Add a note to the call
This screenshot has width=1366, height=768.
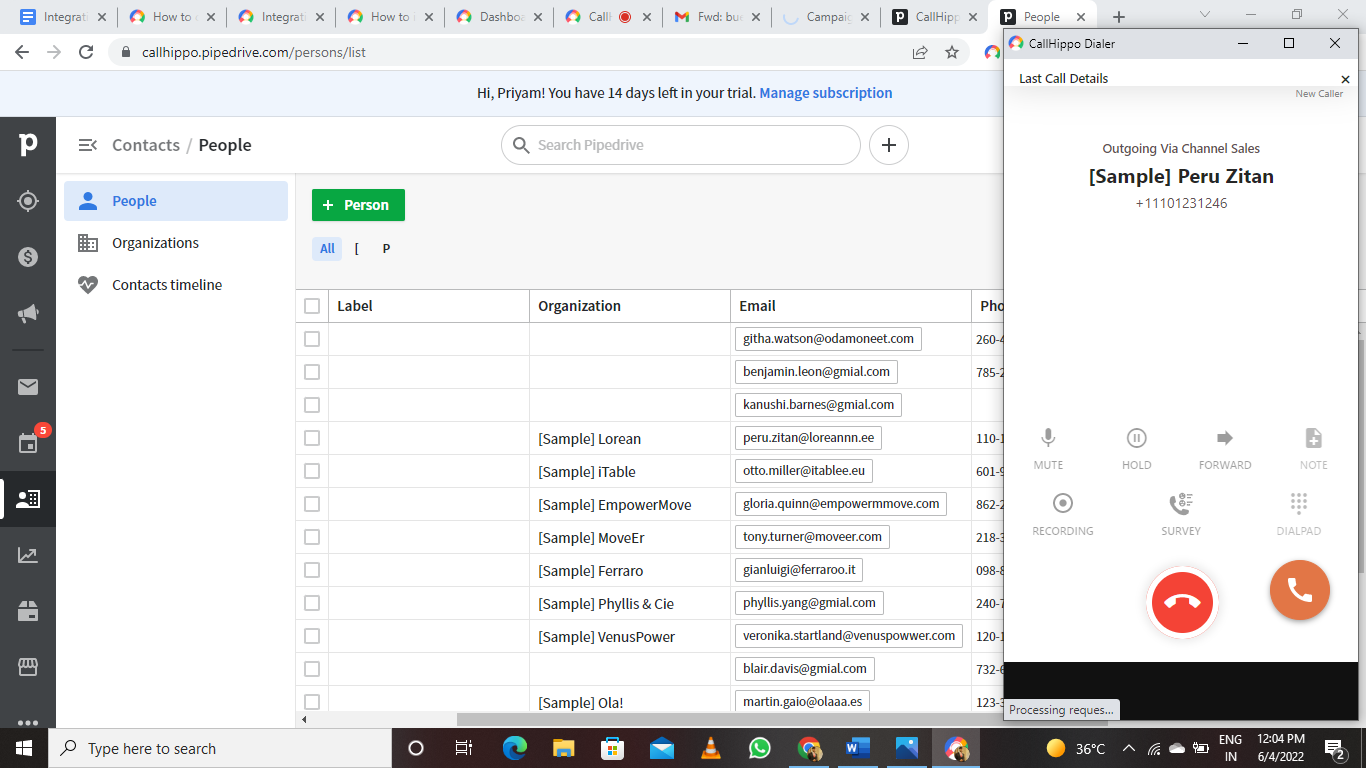pyautogui.click(x=1314, y=448)
